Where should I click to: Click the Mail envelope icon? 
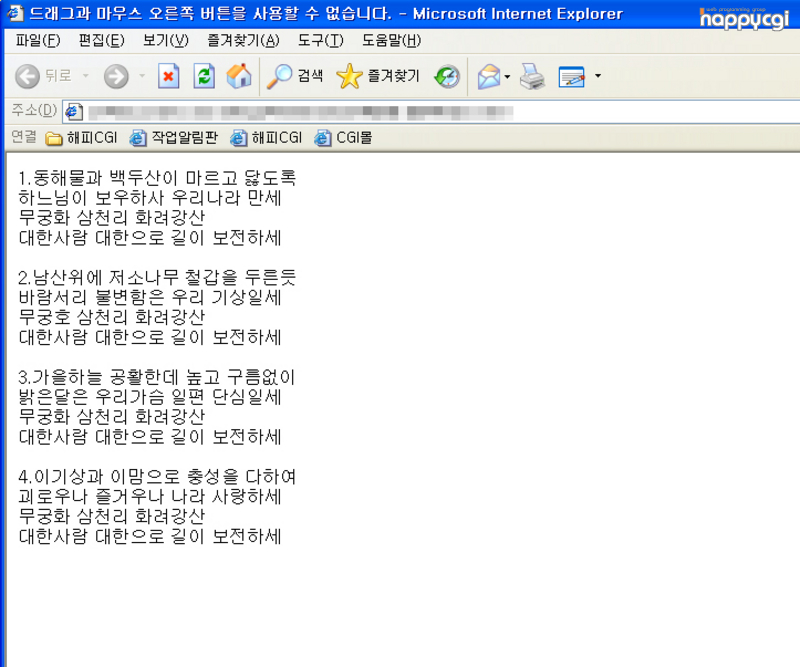pyautogui.click(x=489, y=77)
